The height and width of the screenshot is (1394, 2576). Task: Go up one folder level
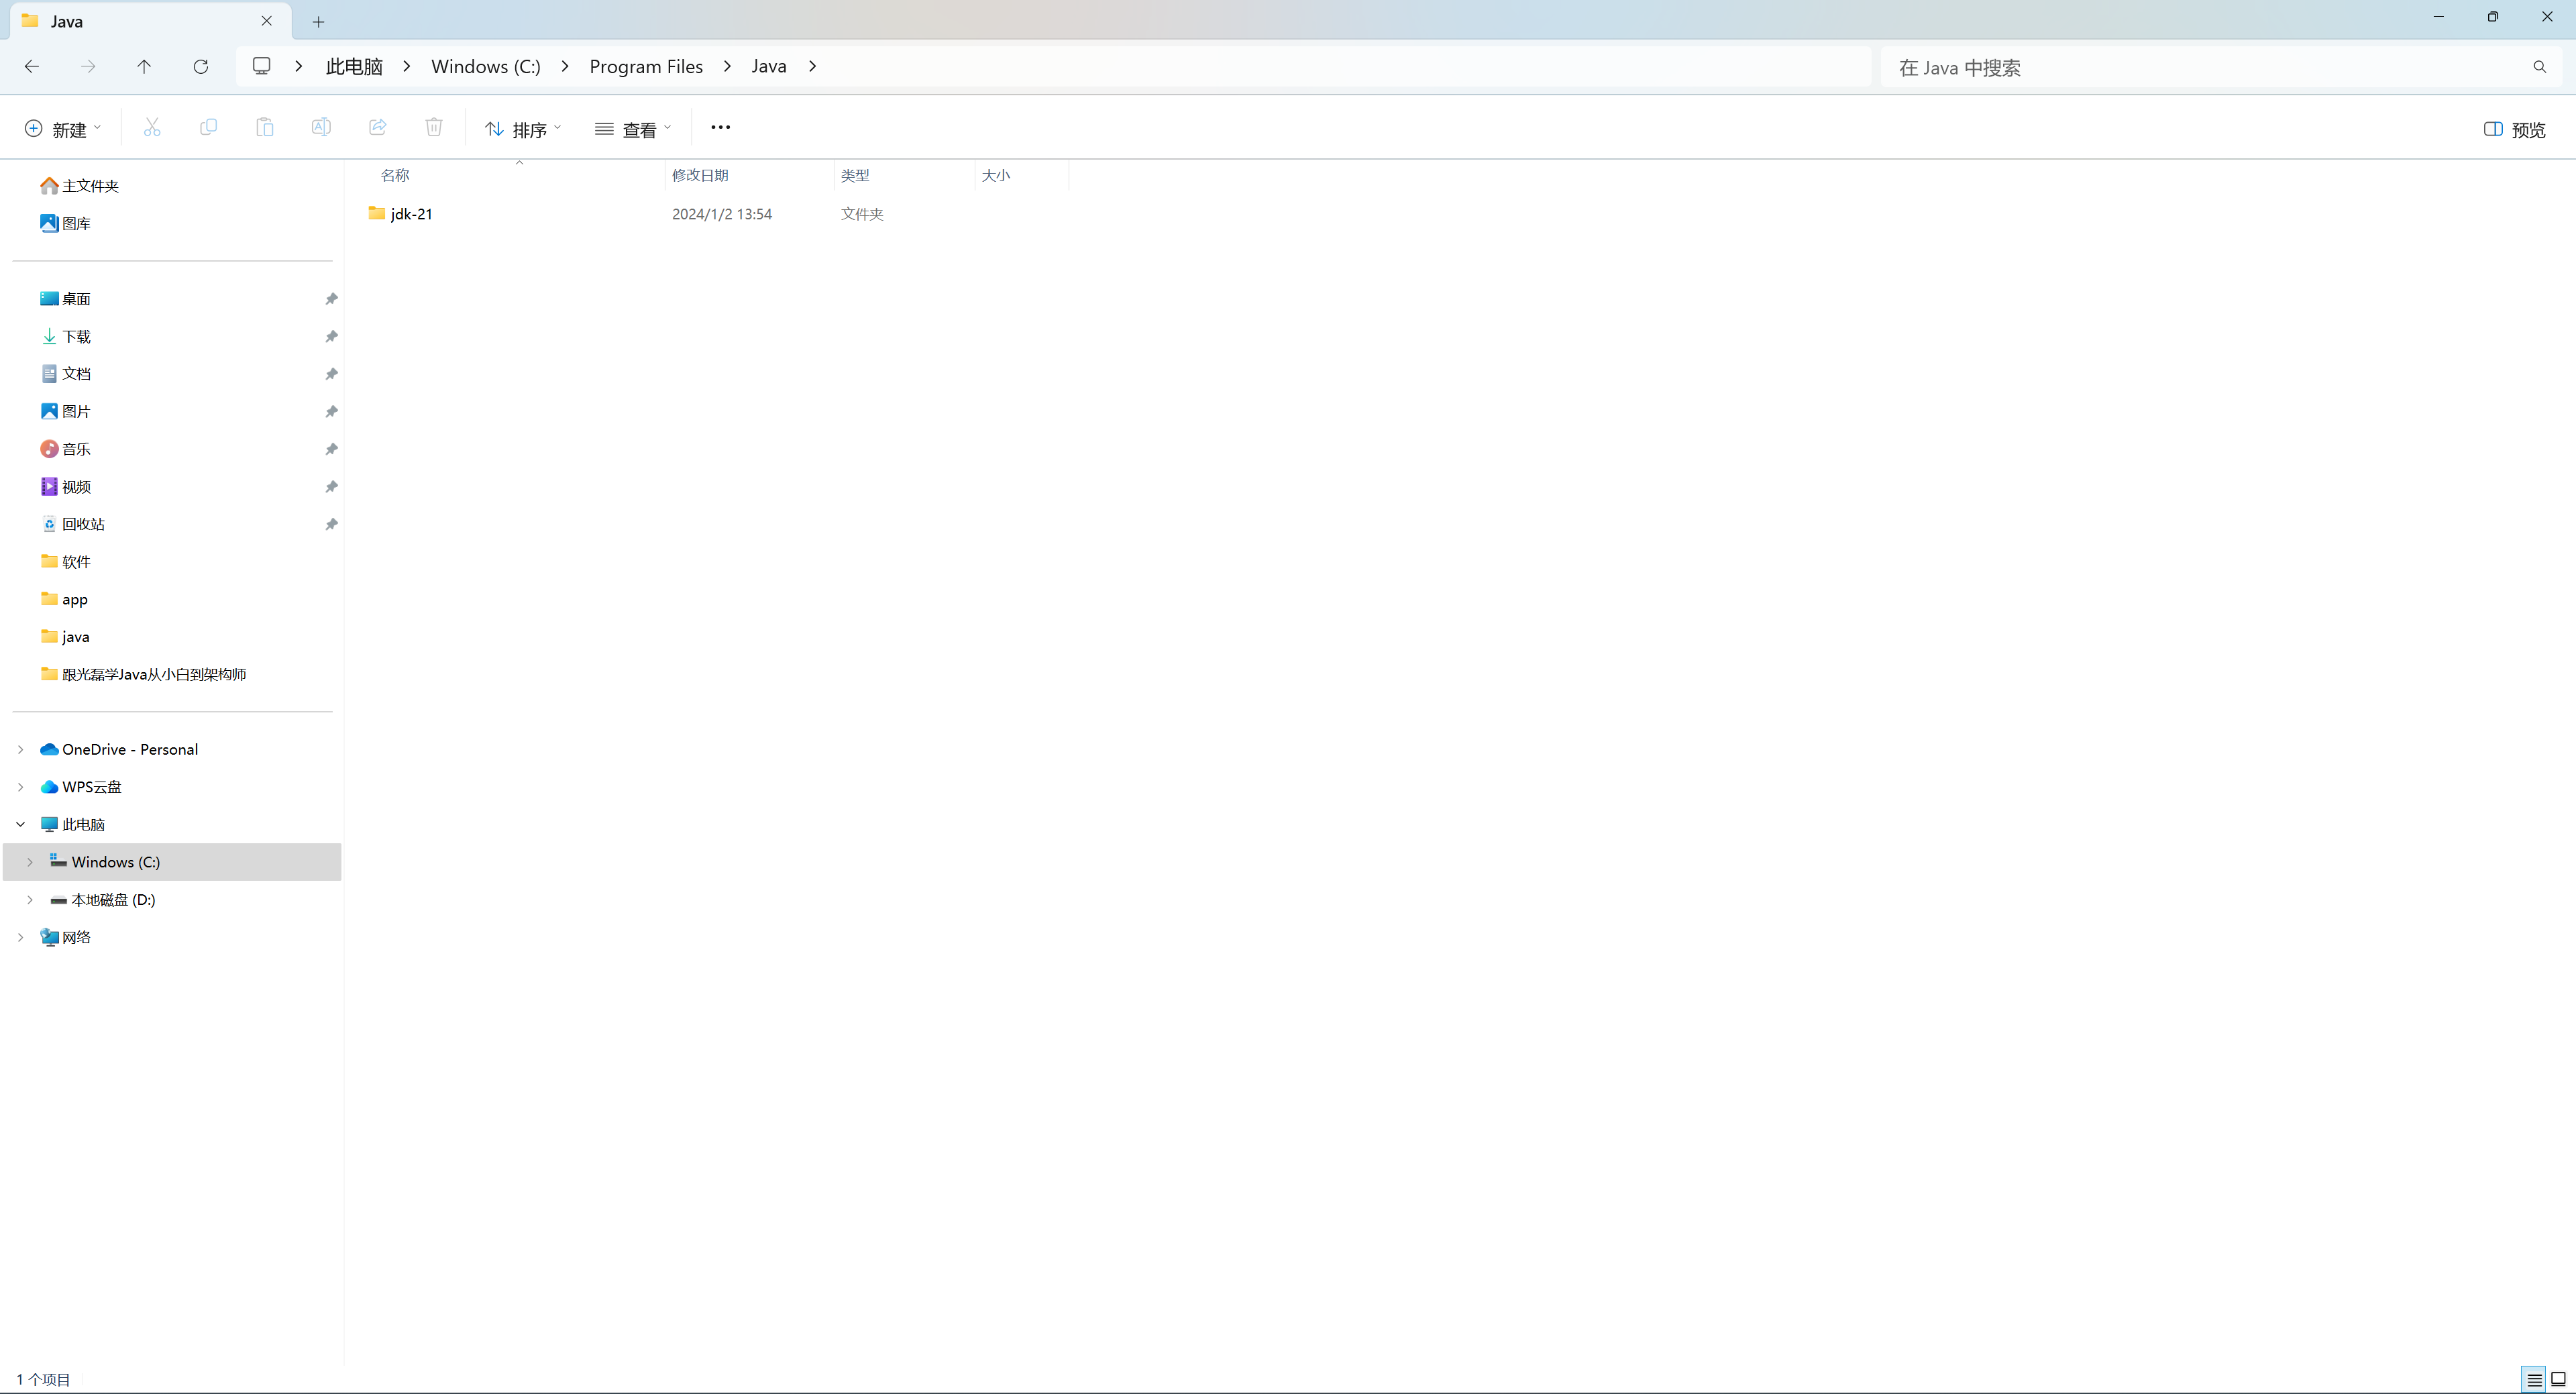pos(144,66)
